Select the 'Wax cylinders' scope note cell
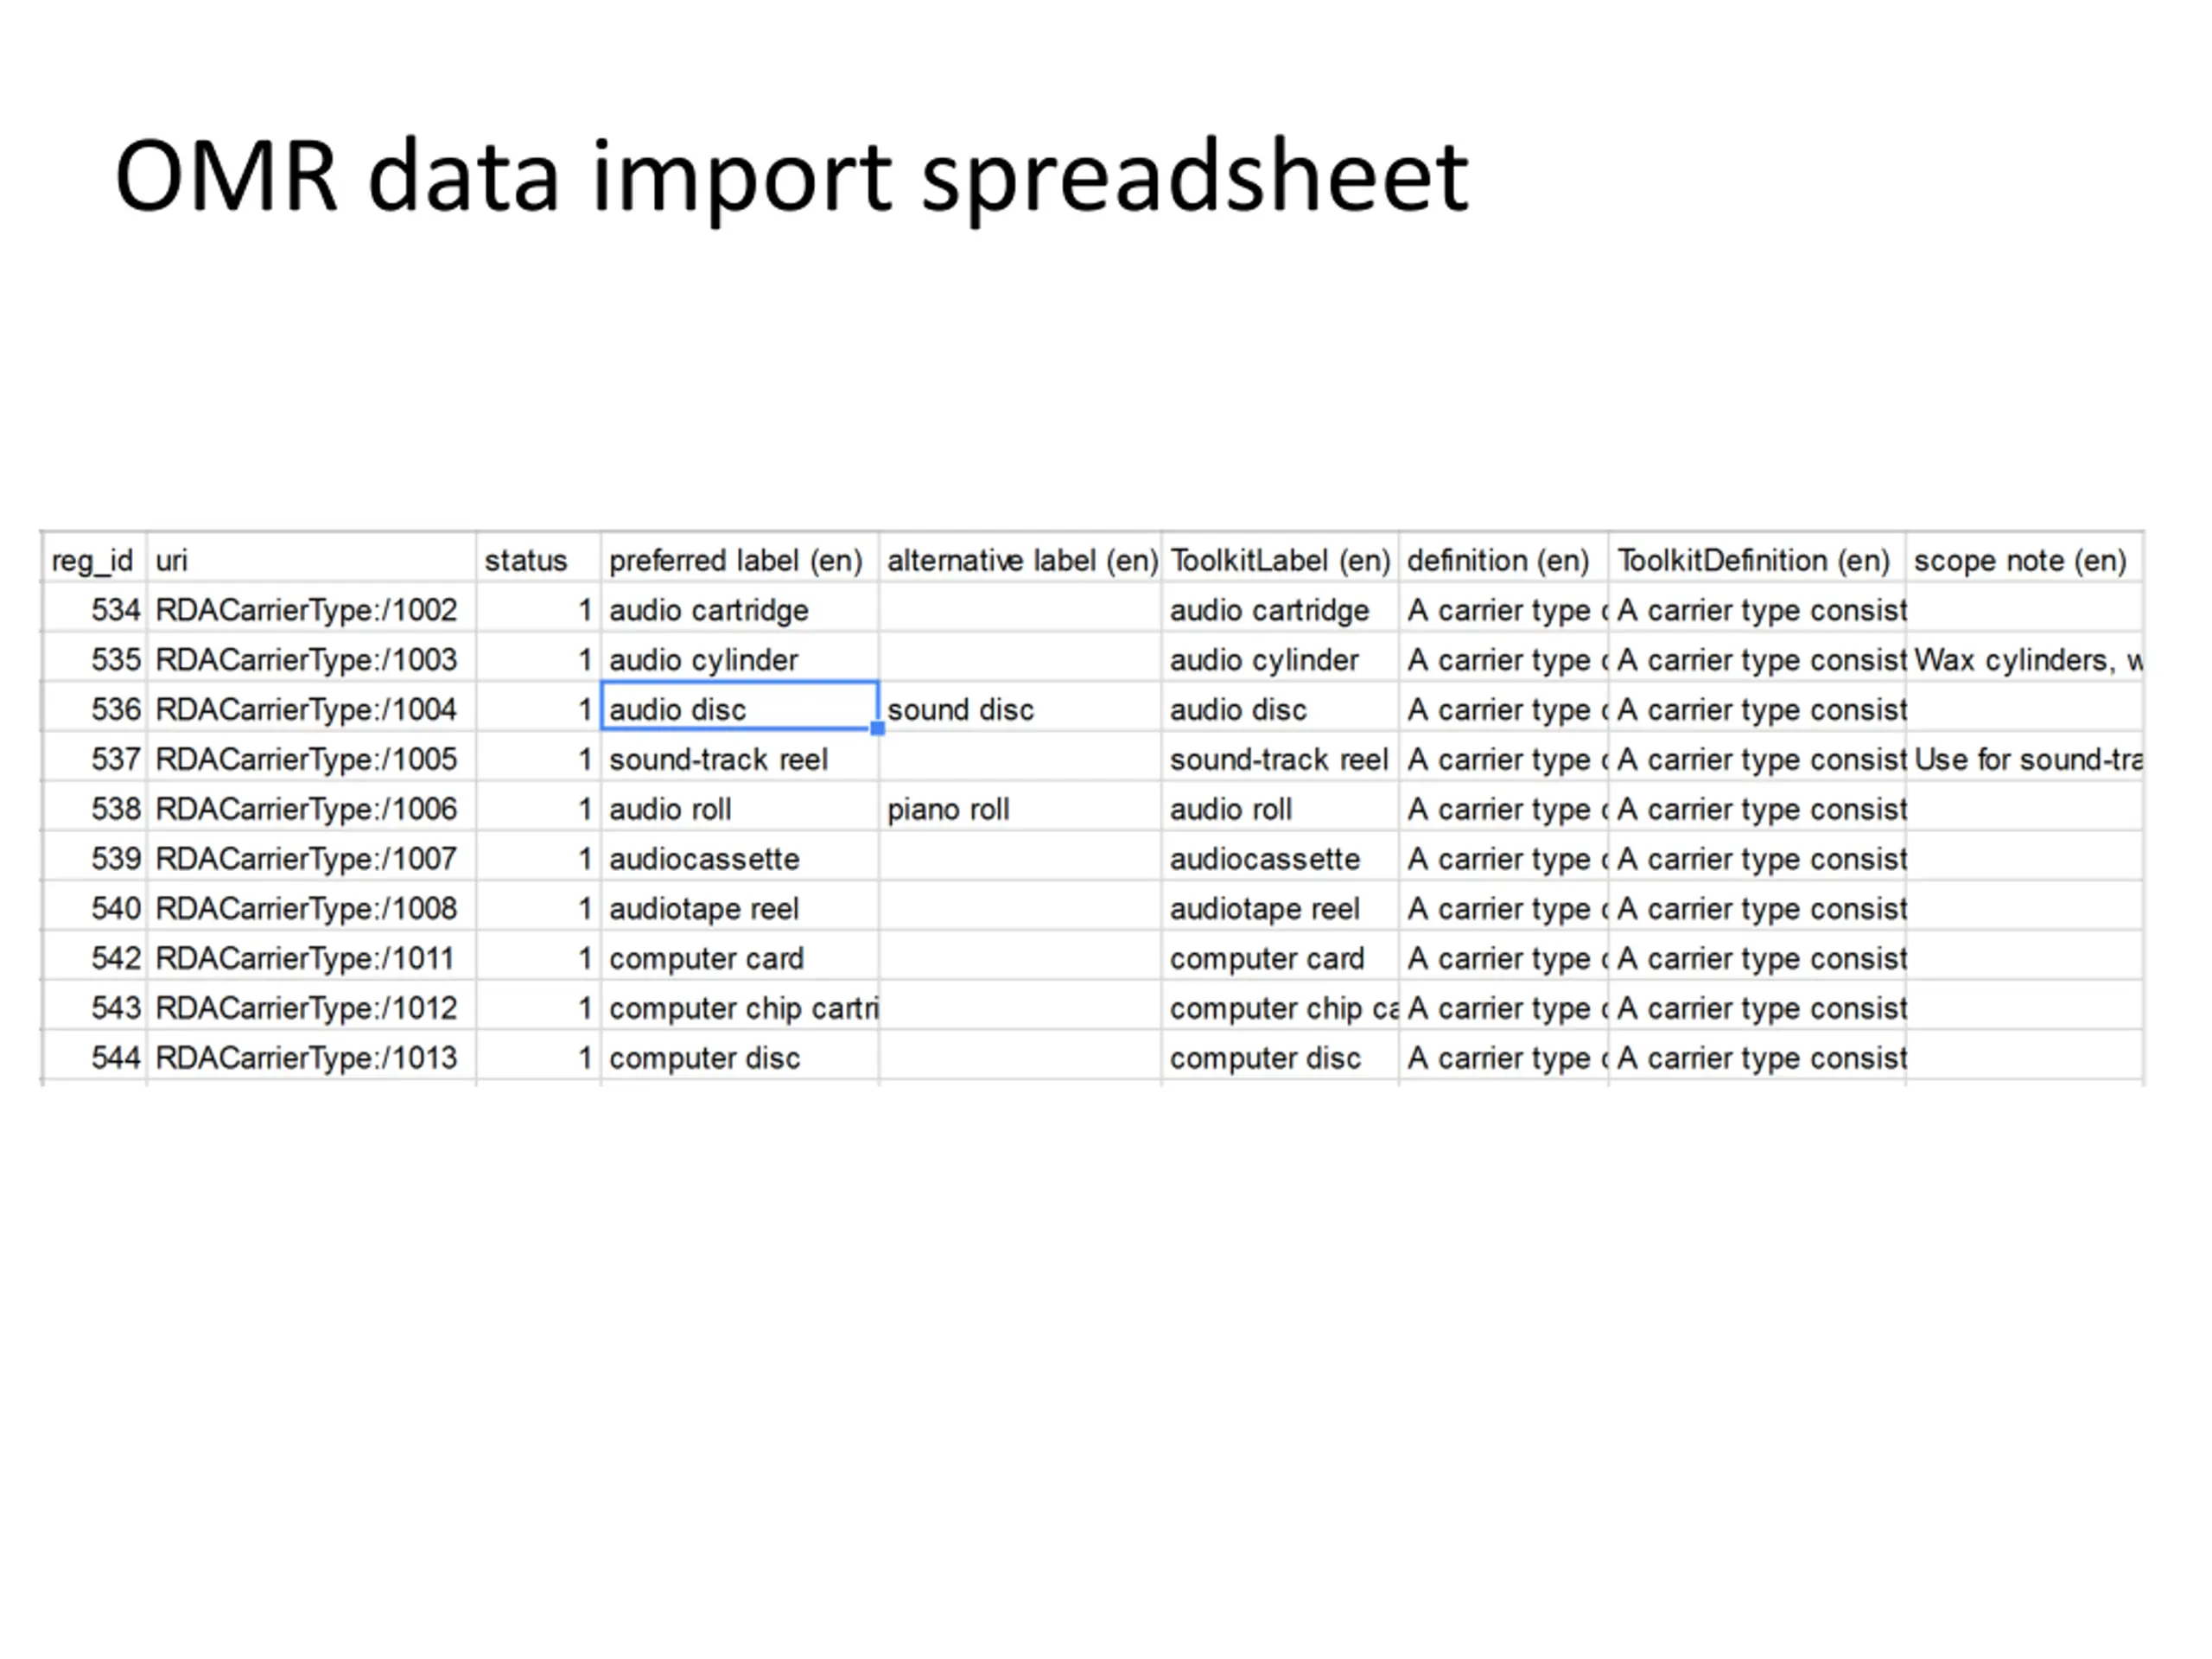Screen dimensions: 2212x1659 pyautogui.click(x=2024, y=659)
